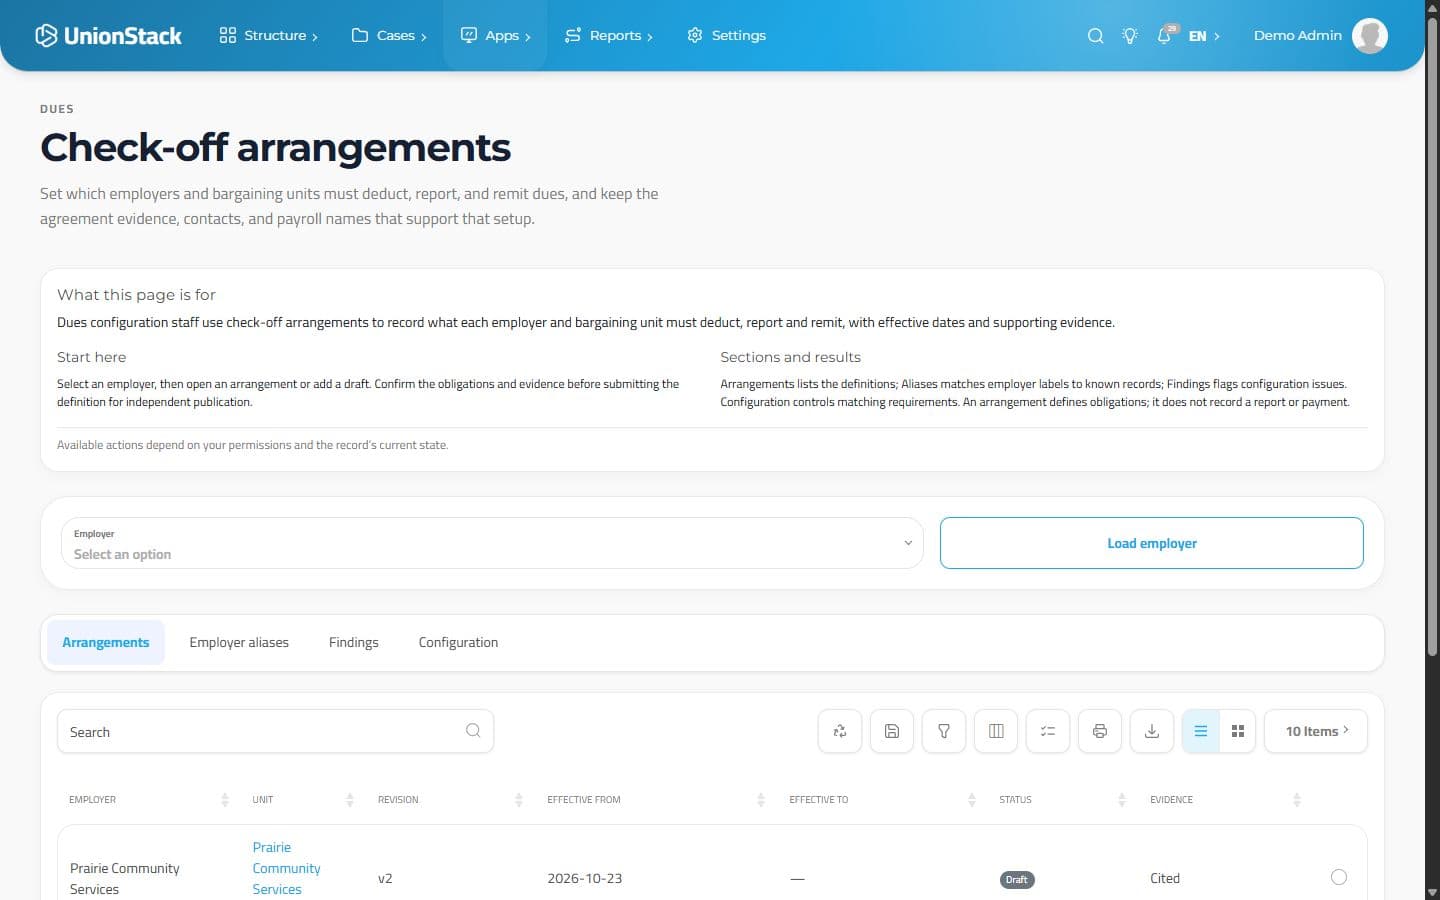
Task: Open the search icon in header
Action: (1095, 35)
